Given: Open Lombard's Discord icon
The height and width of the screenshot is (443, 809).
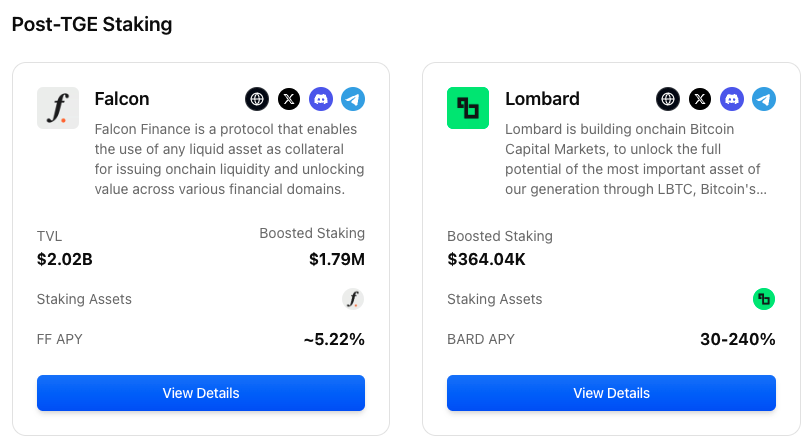Looking at the screenshot, I should coord(732,99).
